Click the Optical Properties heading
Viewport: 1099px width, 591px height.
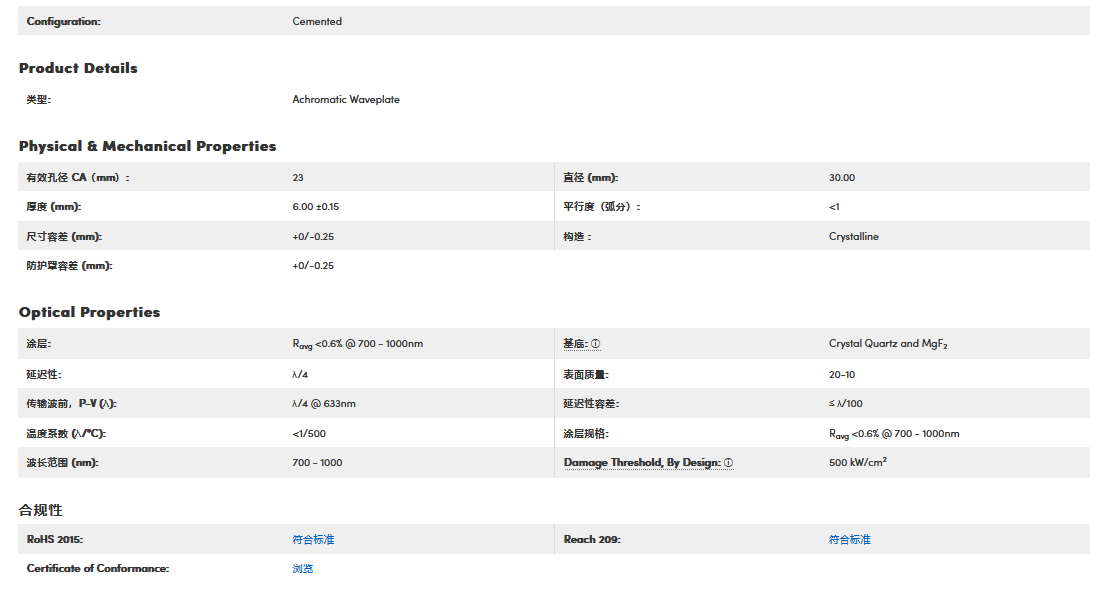point(89,312)
